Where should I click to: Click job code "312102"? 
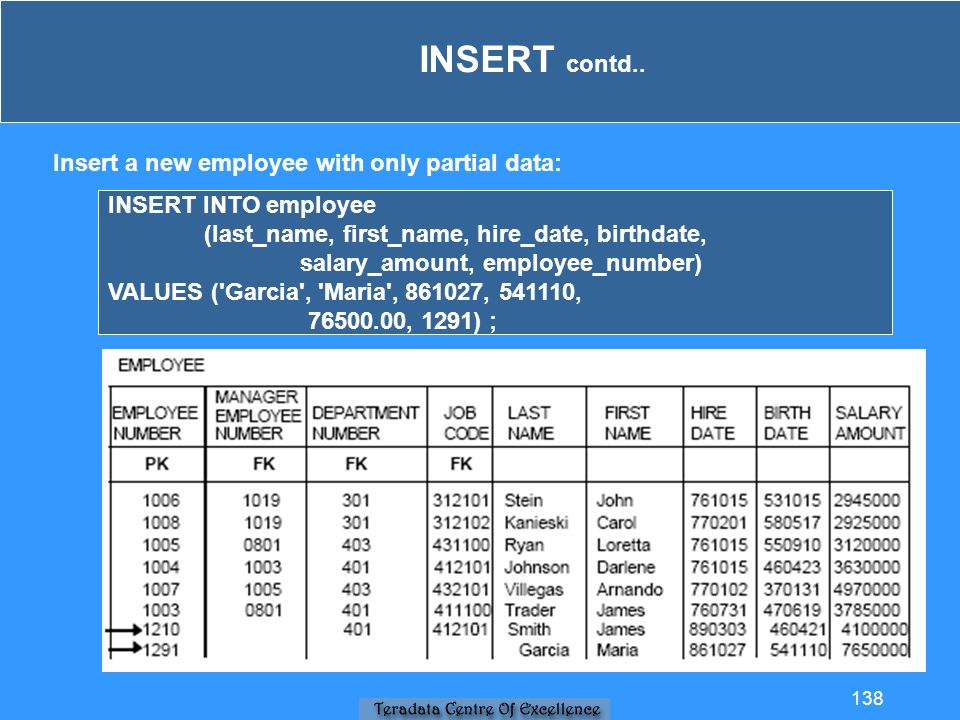click(x=461, y=522)
